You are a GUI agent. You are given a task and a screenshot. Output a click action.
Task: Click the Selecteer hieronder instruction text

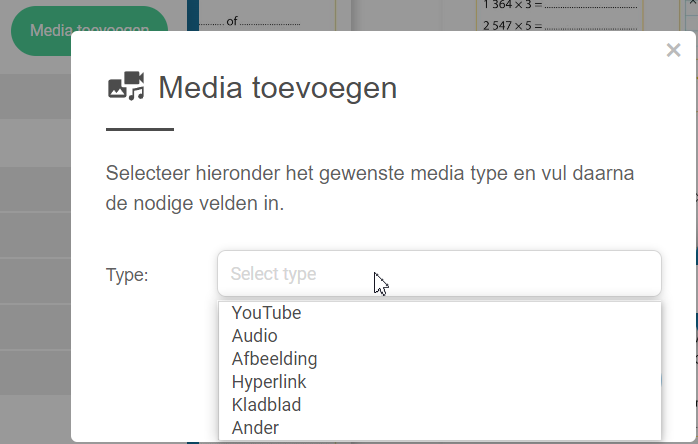(369, 188)
